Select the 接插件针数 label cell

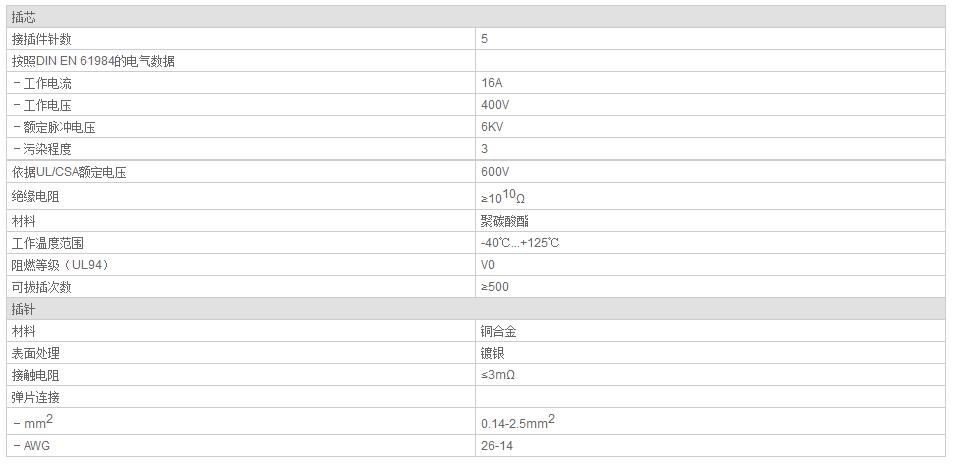click(42, 39)
